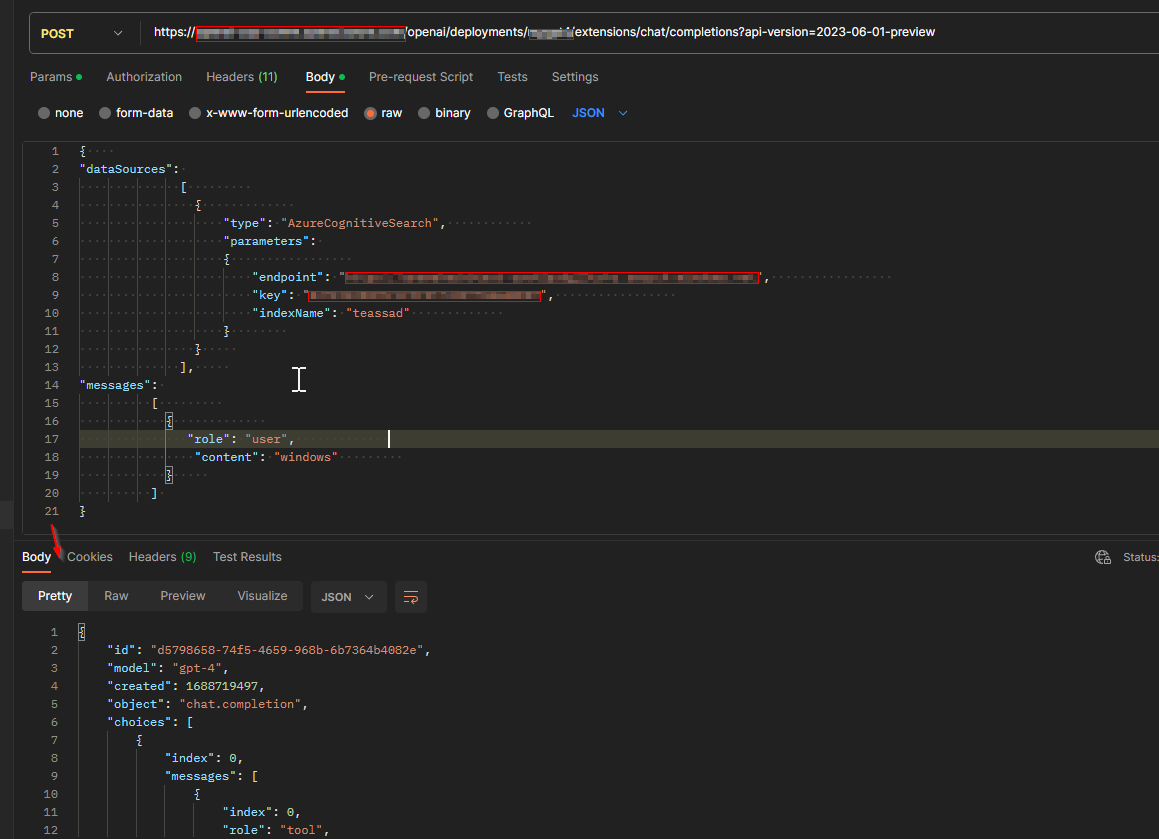Switch body type to GraphQL
1159x839 pixels.
pos(520,113)
